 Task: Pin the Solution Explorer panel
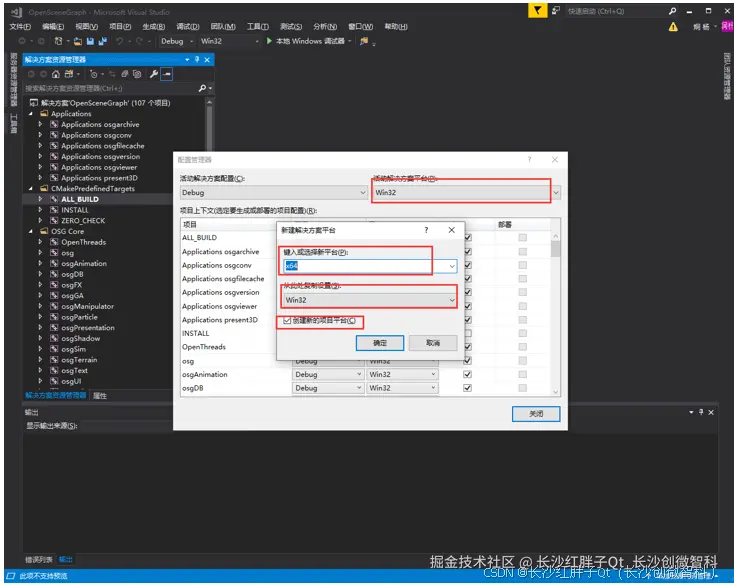pyautogui.click(x=197, y=59)
